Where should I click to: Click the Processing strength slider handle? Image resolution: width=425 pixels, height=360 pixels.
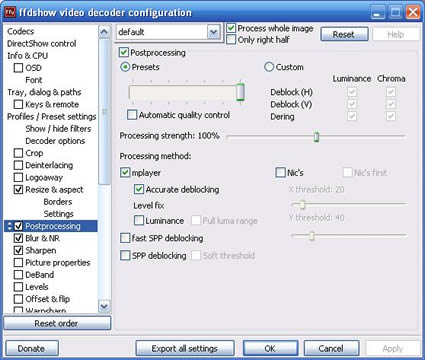[x=316, y=137]
